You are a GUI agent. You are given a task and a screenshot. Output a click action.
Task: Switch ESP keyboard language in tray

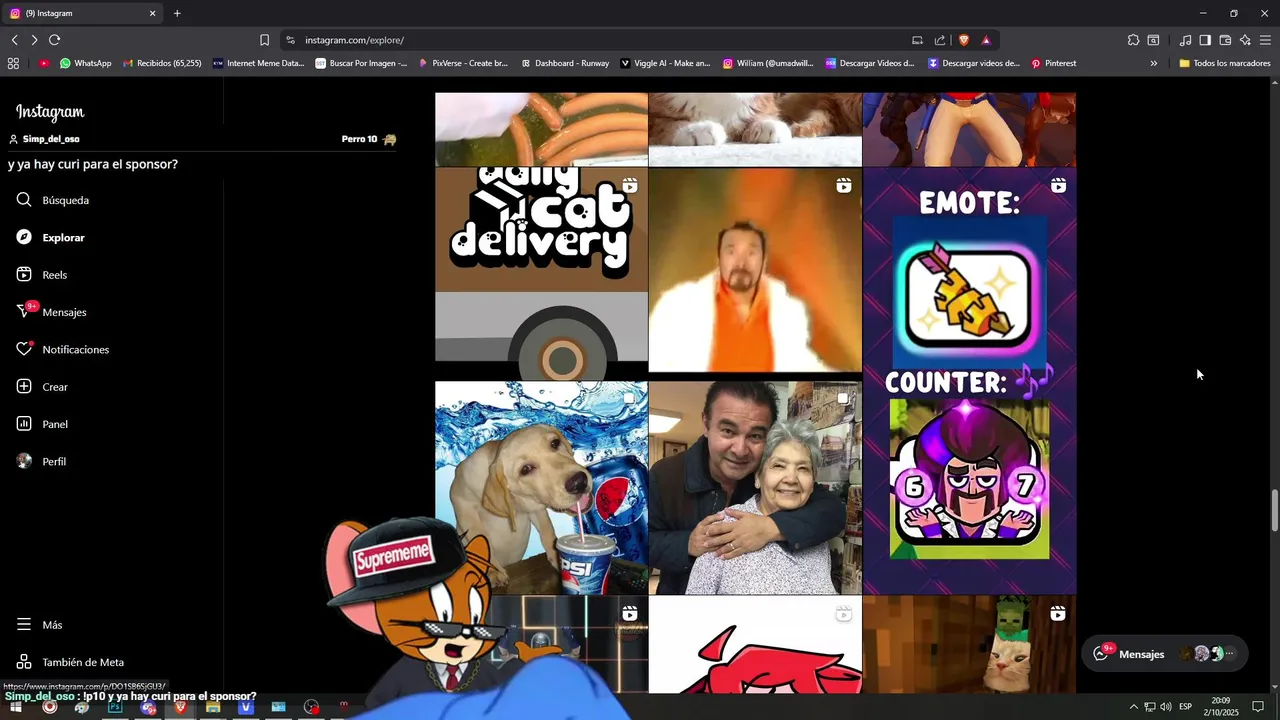(1186, 707)
